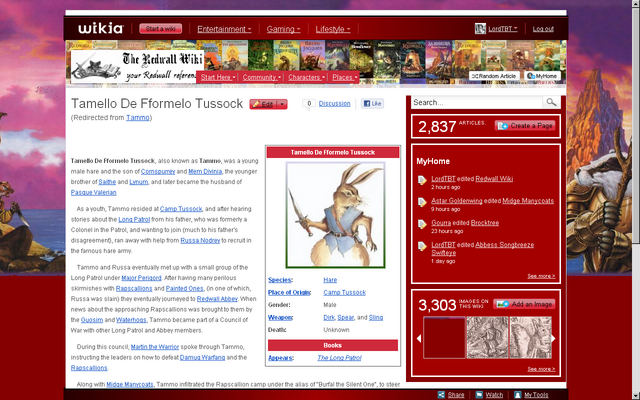This screenshot has width=640, height=400.
Task: Click the Random Article button
Action: [x=494, y=76]
